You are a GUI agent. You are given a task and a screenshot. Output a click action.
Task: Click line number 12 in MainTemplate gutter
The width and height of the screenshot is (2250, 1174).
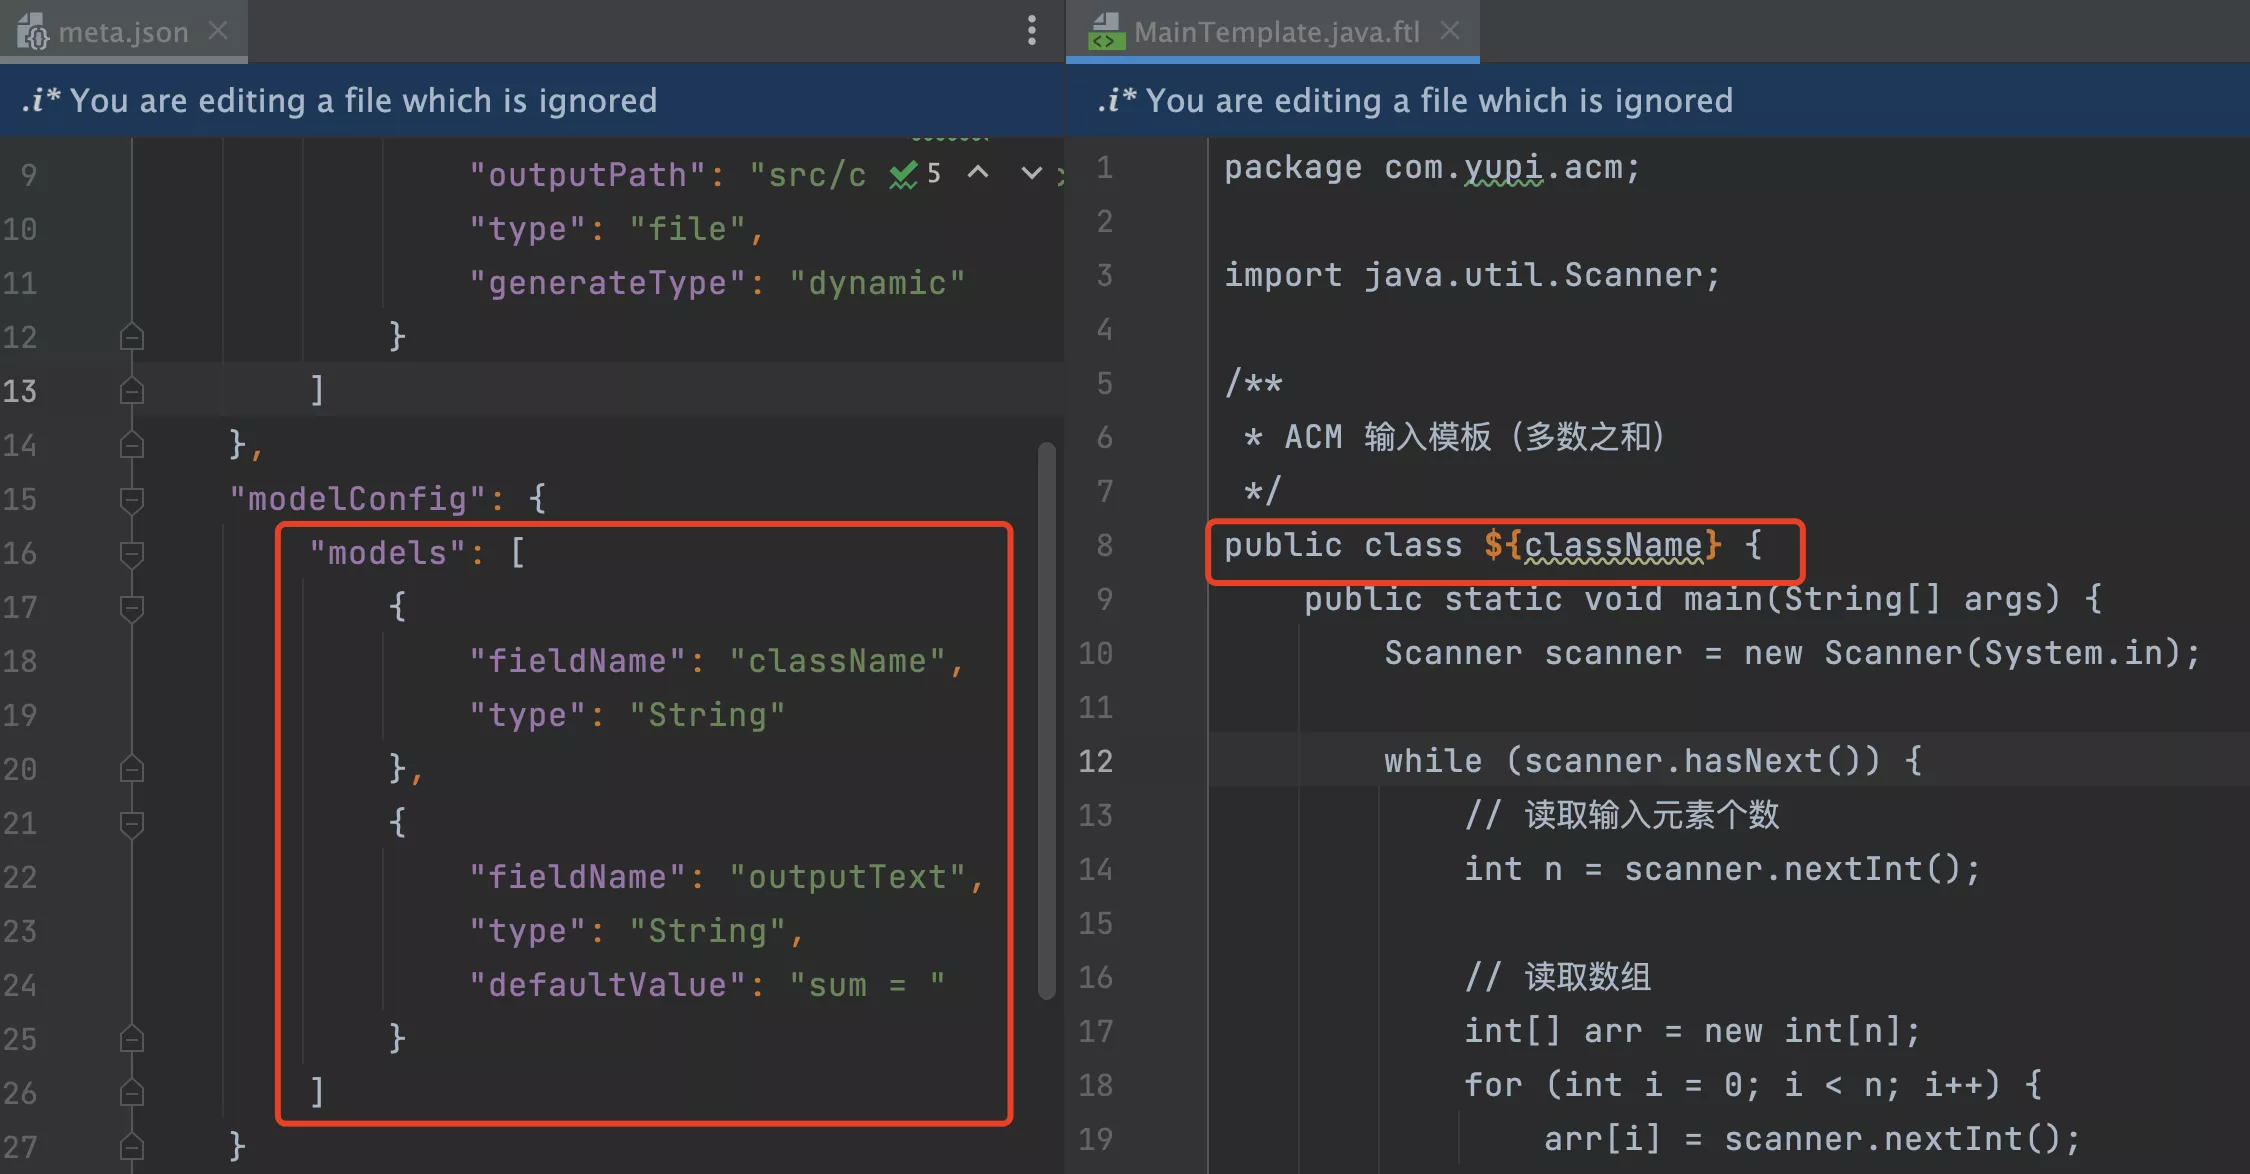pos(1096,761)
